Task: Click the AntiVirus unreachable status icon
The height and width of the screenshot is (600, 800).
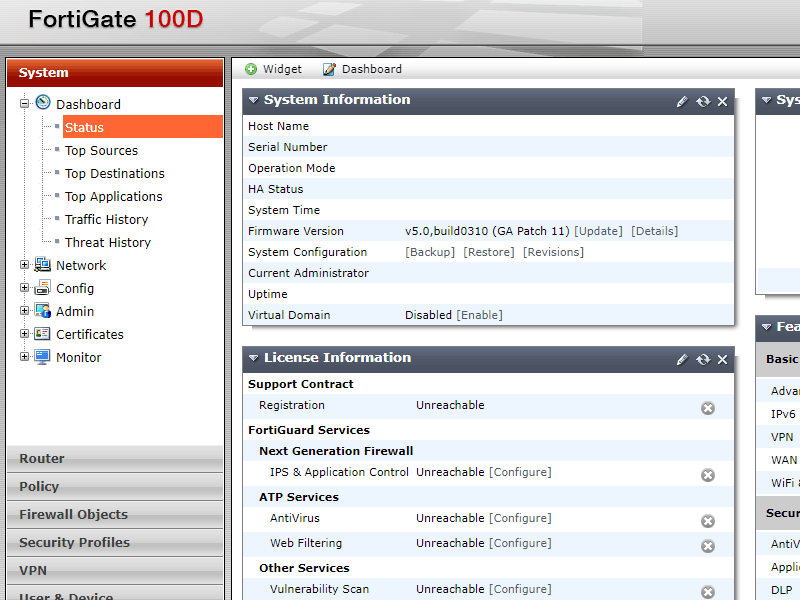Action: [x=707, y=521]
